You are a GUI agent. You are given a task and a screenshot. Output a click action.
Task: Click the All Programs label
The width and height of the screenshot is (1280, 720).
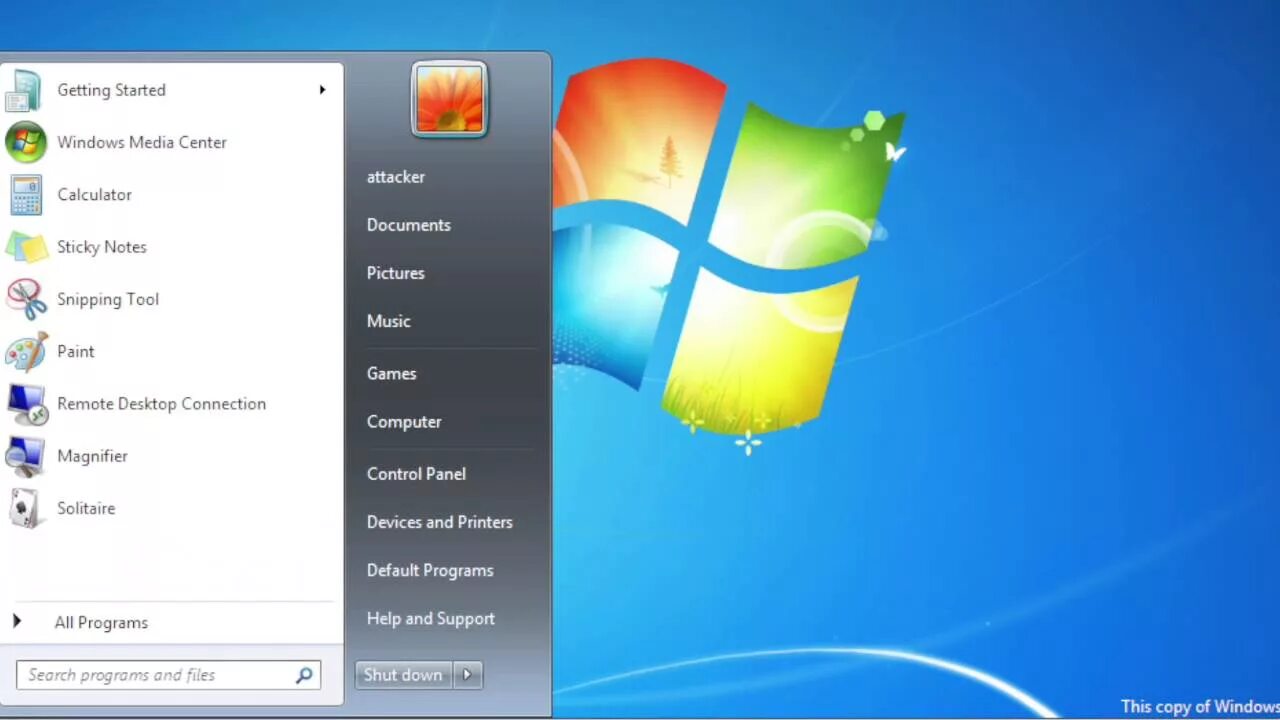(x=101, y=622)
